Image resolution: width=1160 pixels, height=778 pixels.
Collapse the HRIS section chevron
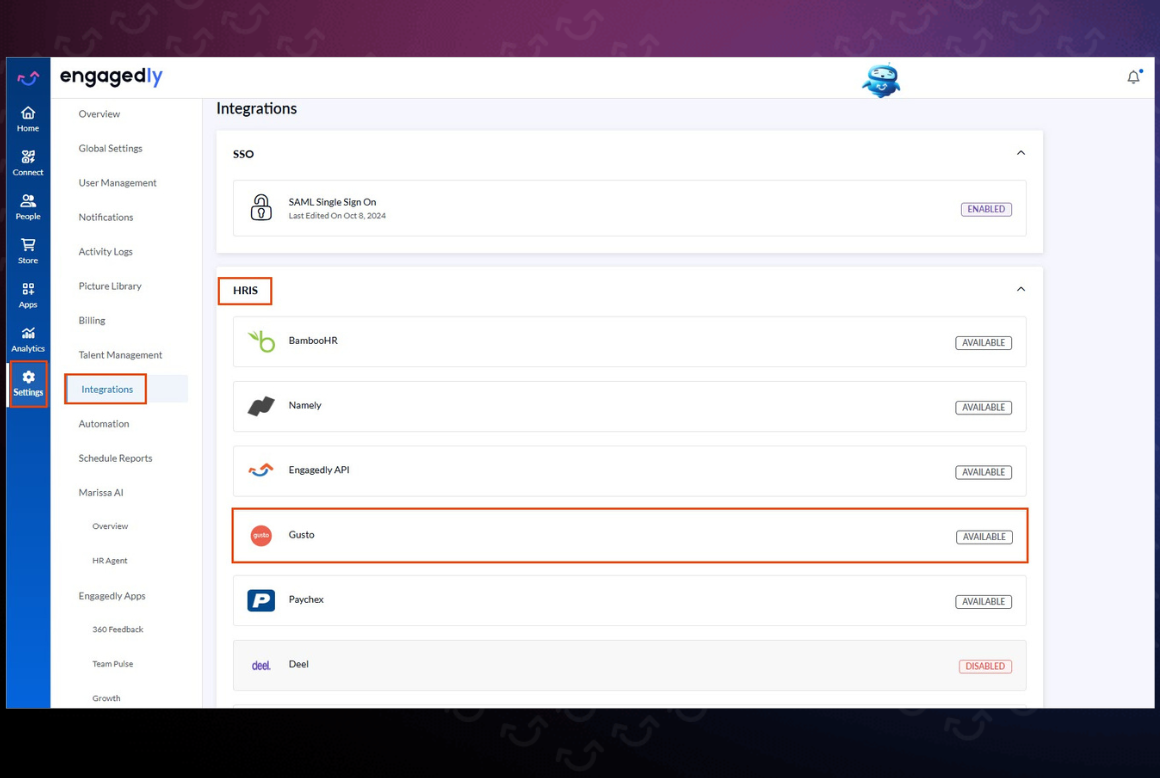coord(1021,289)
